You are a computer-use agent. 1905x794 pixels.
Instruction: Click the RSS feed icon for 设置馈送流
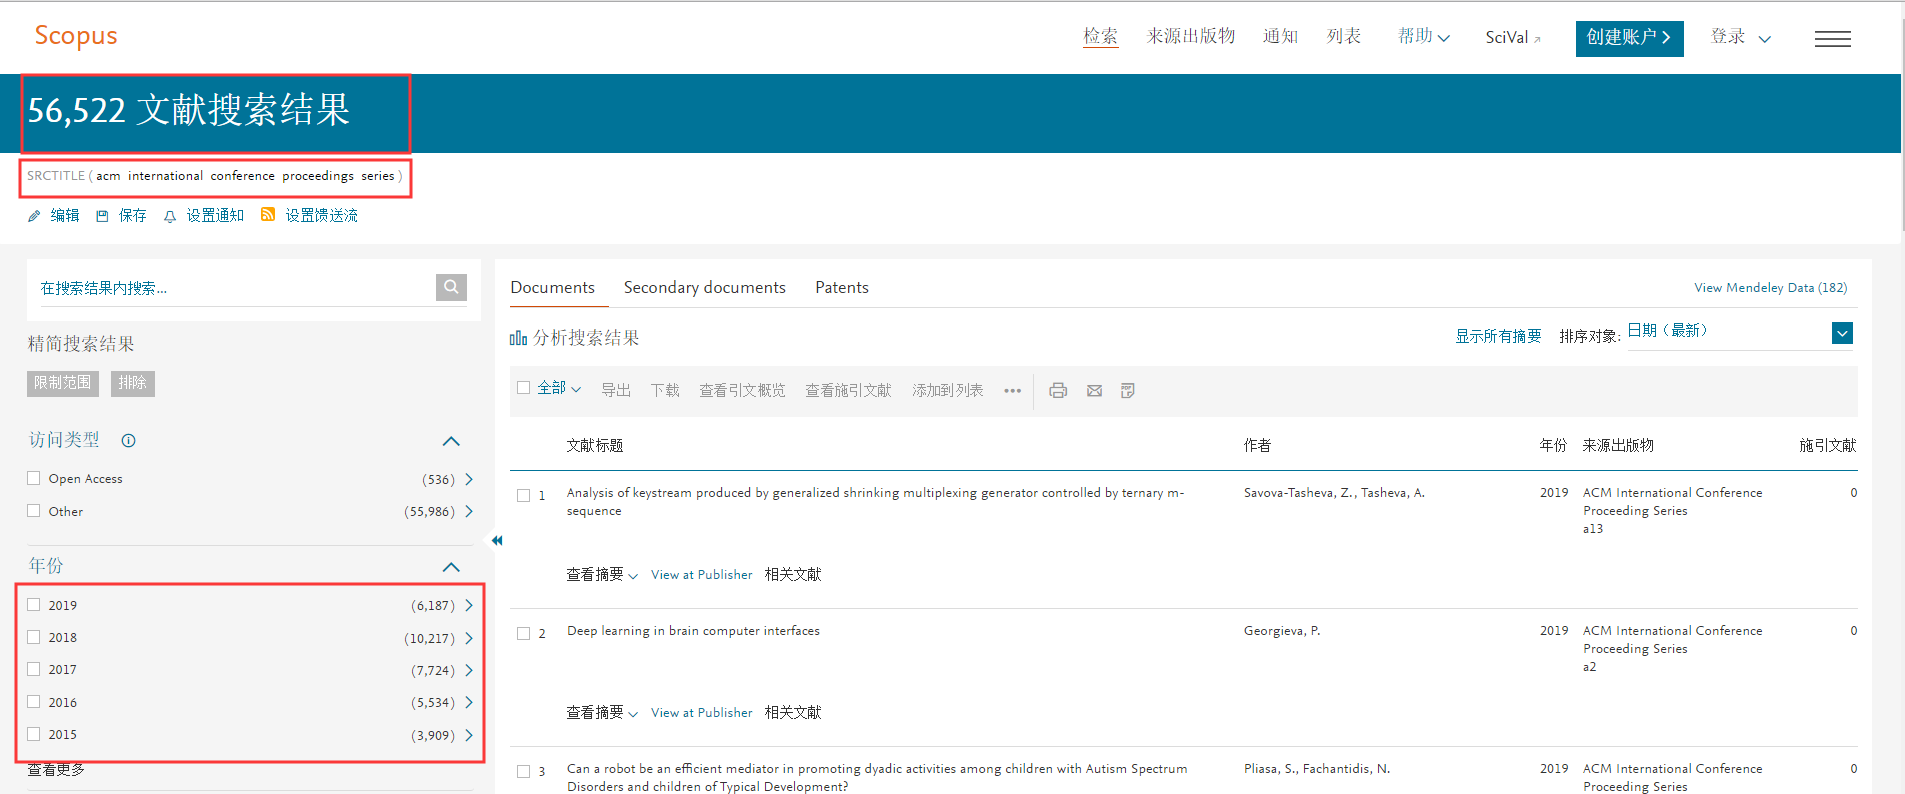(x=268, y=215)
